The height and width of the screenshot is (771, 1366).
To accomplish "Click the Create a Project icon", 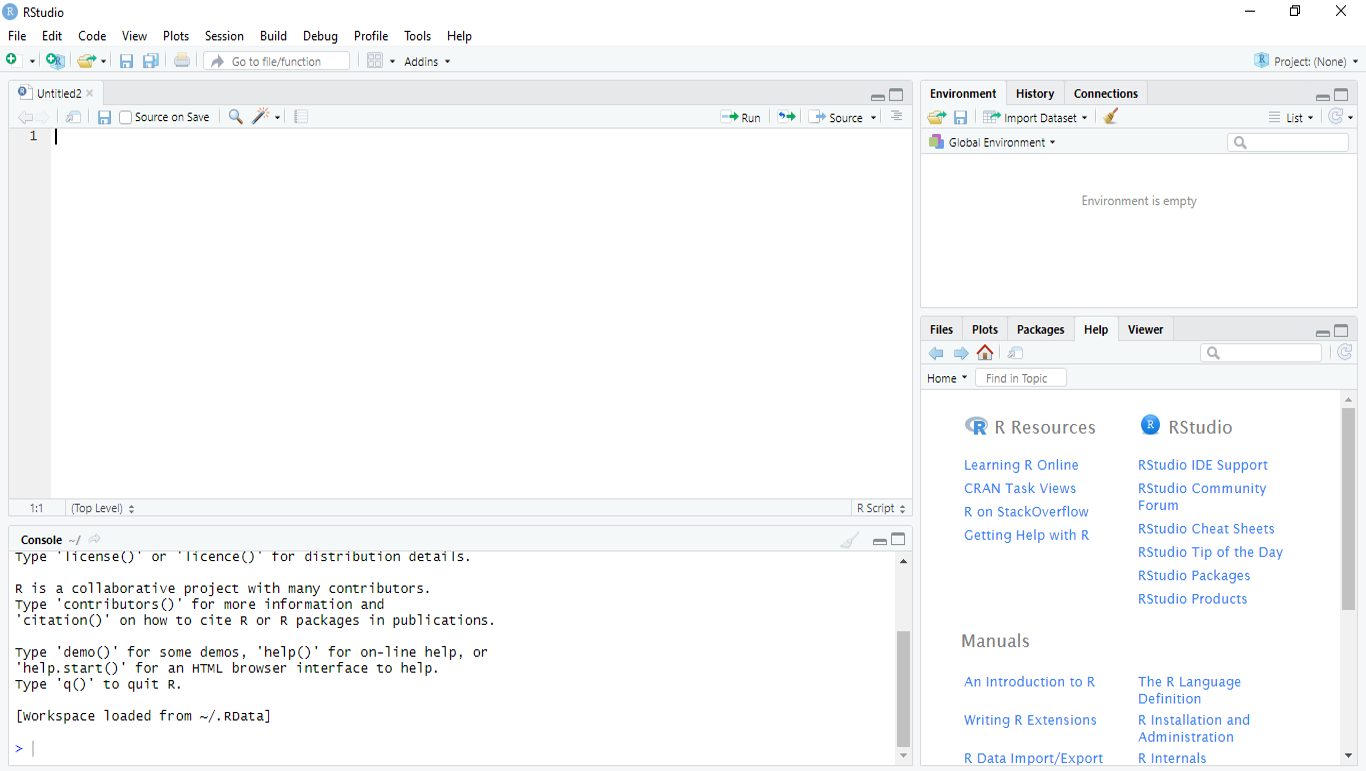I will click(55, 61).
